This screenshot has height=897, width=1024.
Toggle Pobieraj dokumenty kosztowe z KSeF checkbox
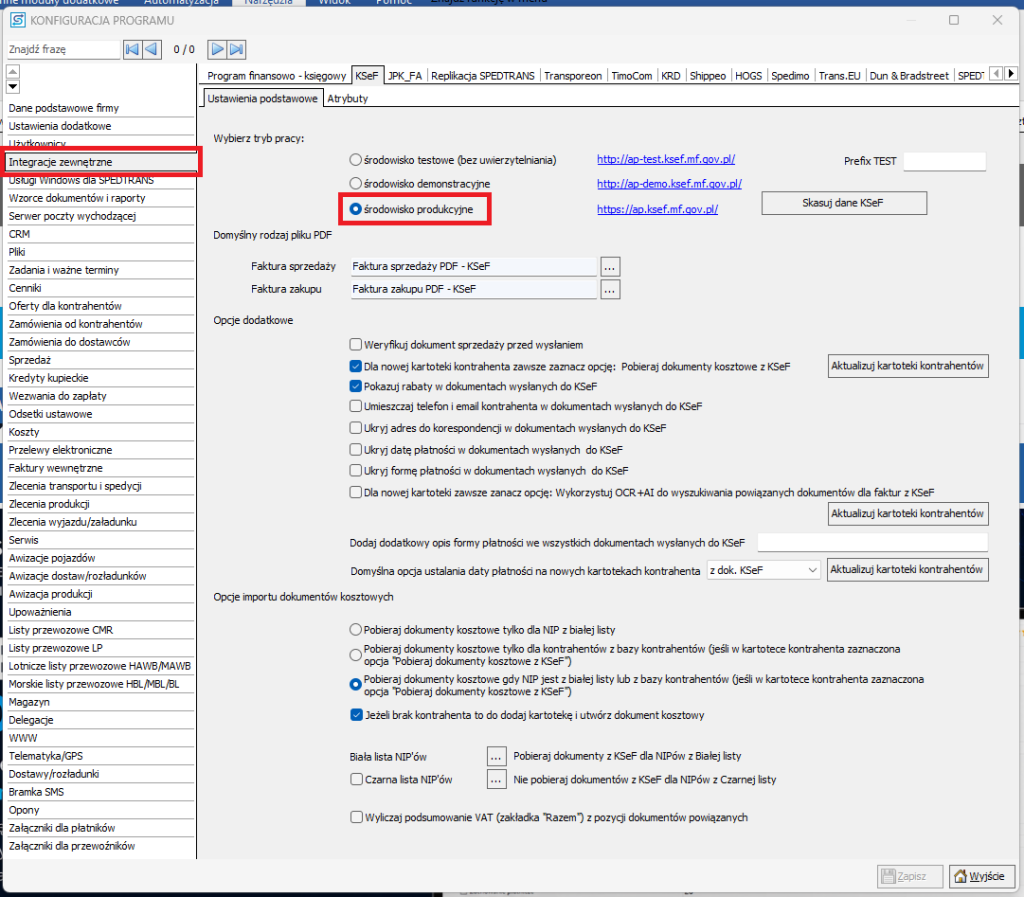[356, 366]
